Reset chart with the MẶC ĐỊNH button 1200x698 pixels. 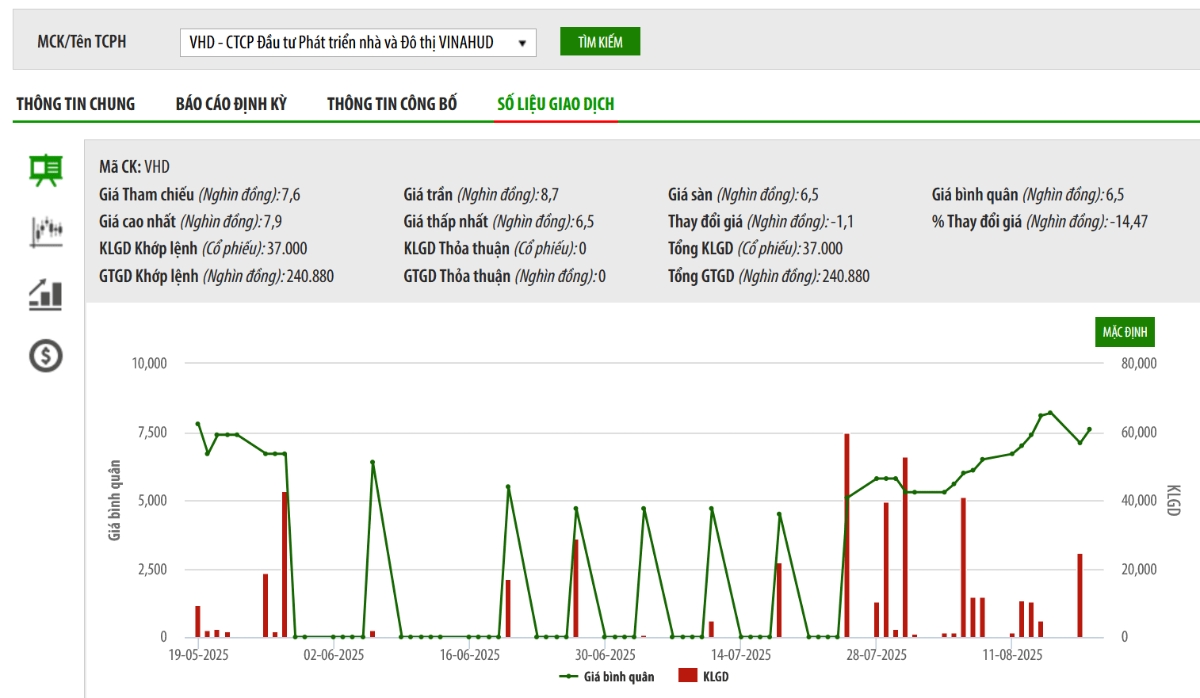(1125, 332)
